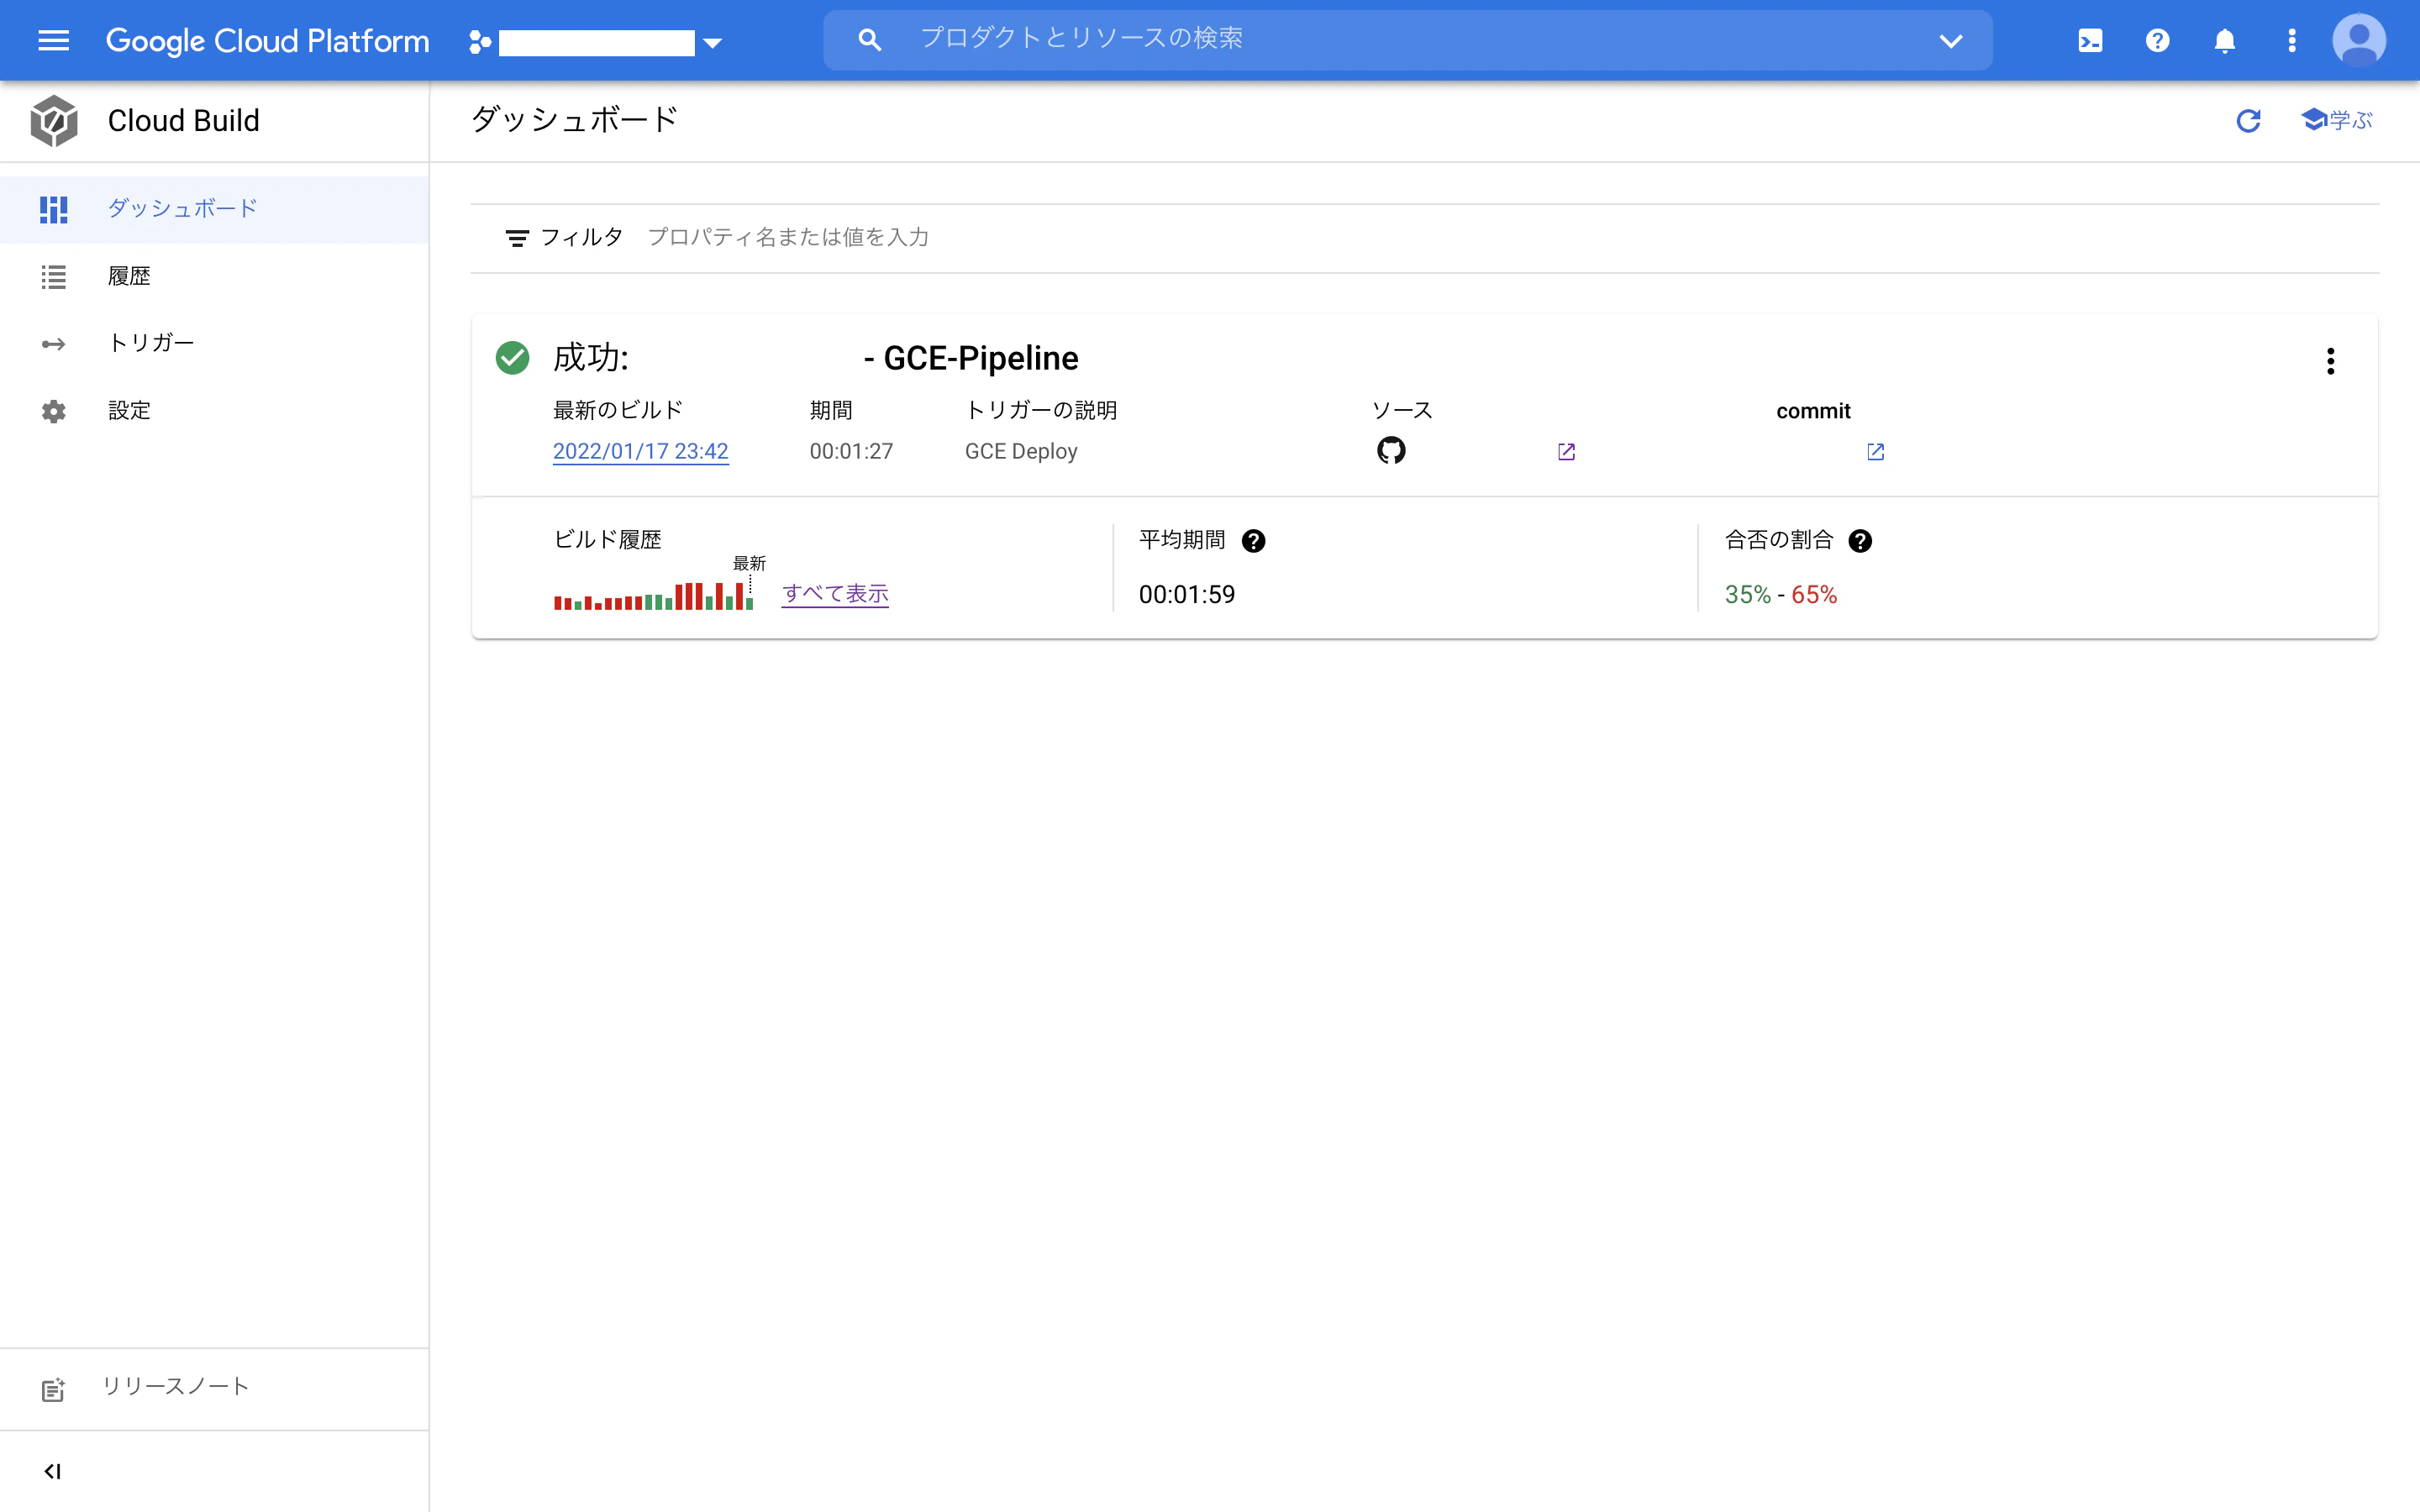Click the 00:01:27 duration value

(x=851, y=451)
